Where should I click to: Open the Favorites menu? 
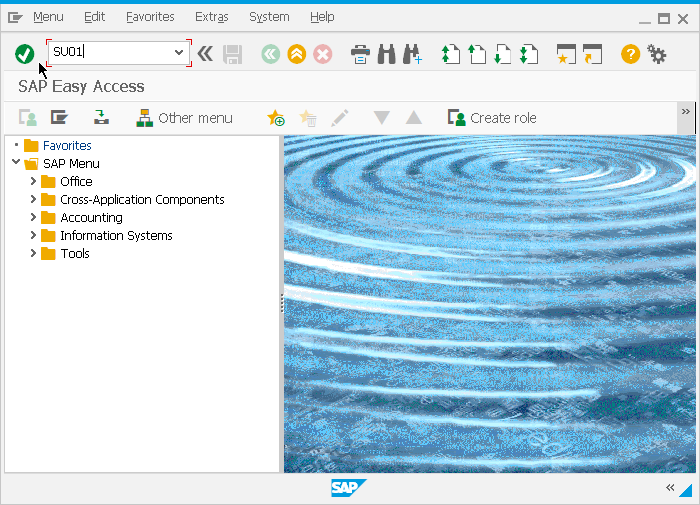point(150,17)
